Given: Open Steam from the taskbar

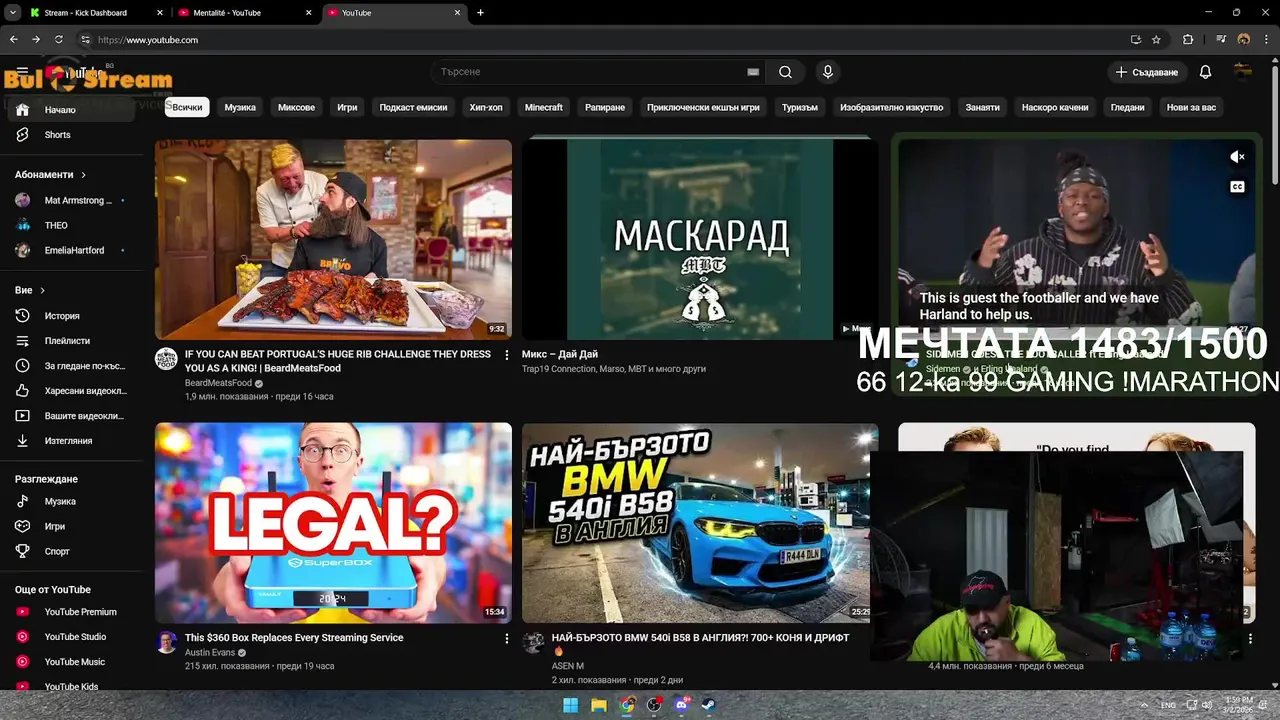Looking at the screenshot, I should coord(709,705).
